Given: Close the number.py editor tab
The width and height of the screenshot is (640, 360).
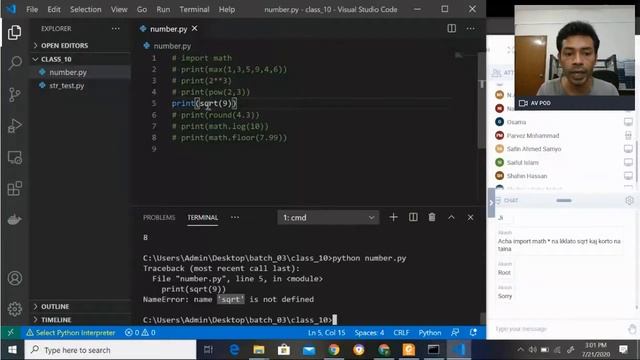Looking at the screenshot, I should (195, 29).
